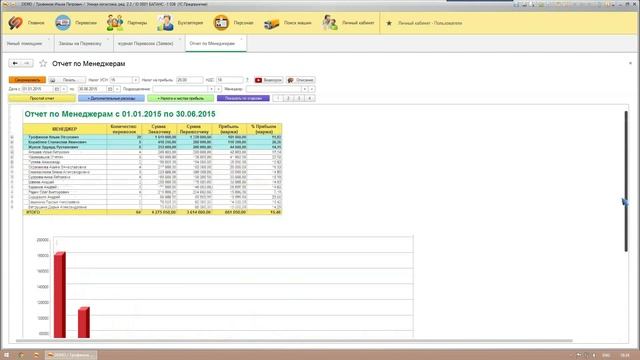
Task: Switch to Журнал Перевозок (Заявок) tab
Action: point(146,43)
